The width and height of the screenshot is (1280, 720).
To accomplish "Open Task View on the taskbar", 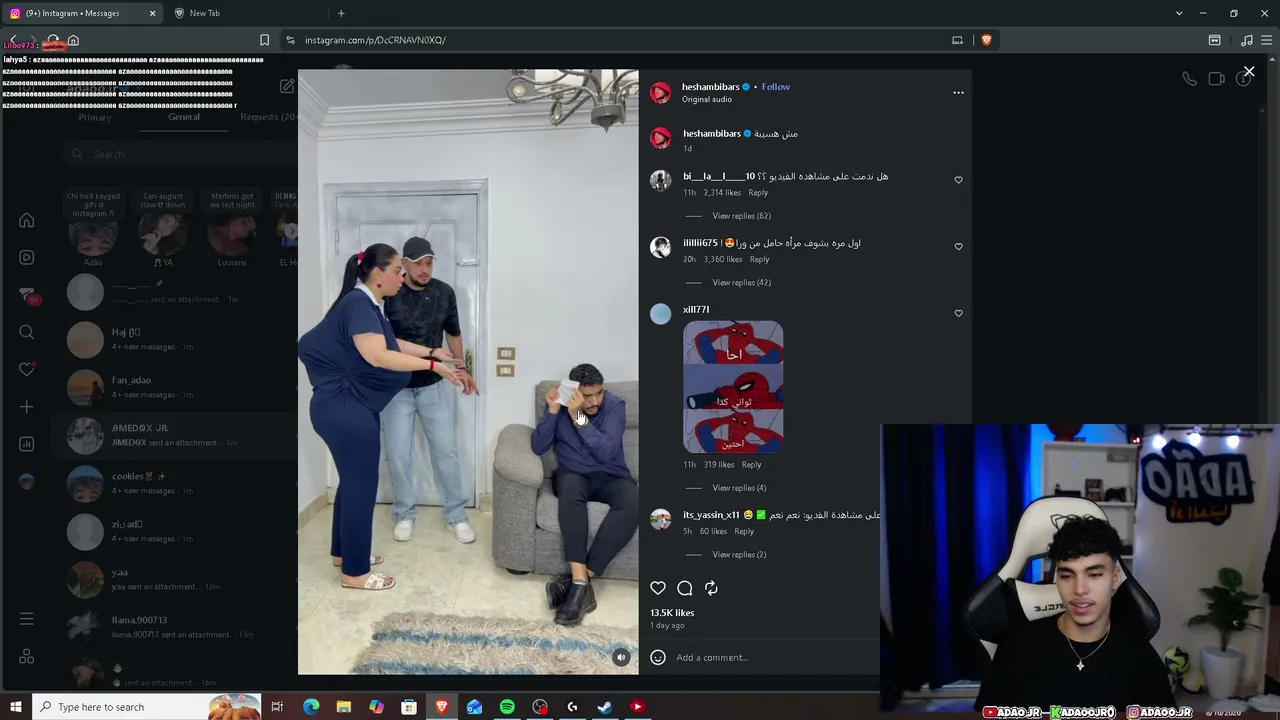I will 277,707.
